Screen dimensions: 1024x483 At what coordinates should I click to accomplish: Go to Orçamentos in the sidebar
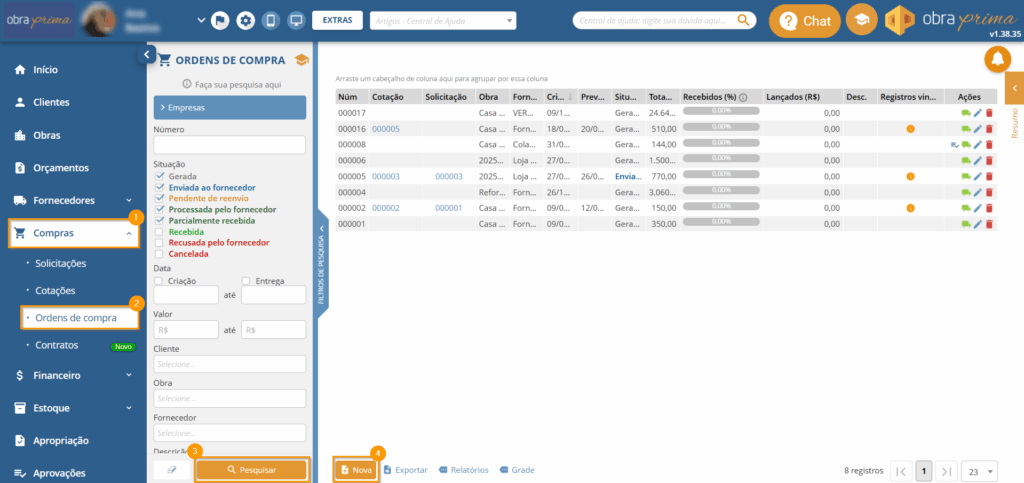pos(61,168)
